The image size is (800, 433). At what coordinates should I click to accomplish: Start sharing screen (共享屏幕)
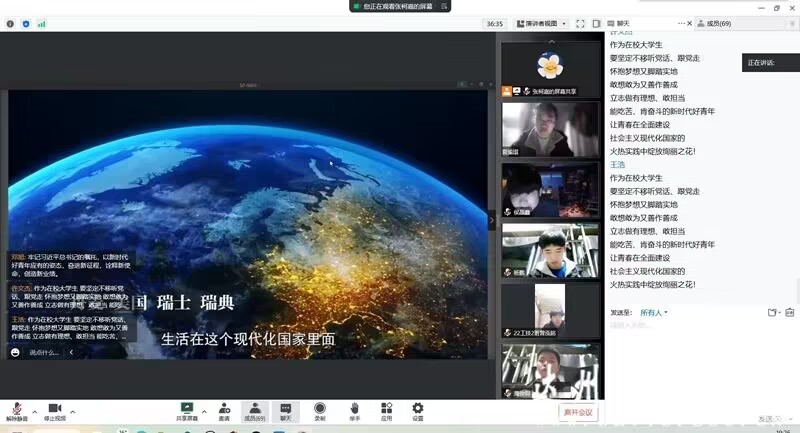(x=187, y=412)
